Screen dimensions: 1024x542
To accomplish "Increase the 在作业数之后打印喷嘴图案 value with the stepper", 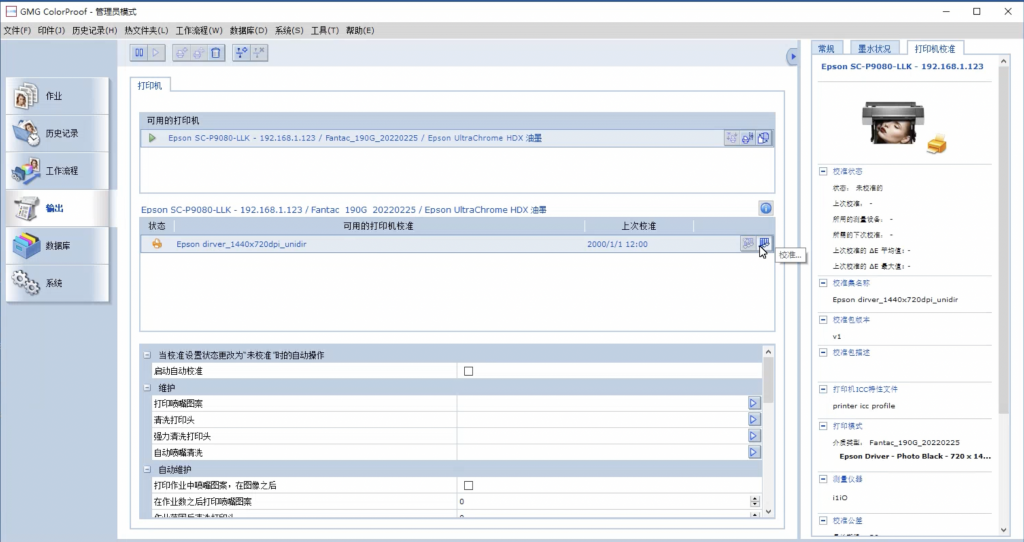I will click(x=755, y=499).
